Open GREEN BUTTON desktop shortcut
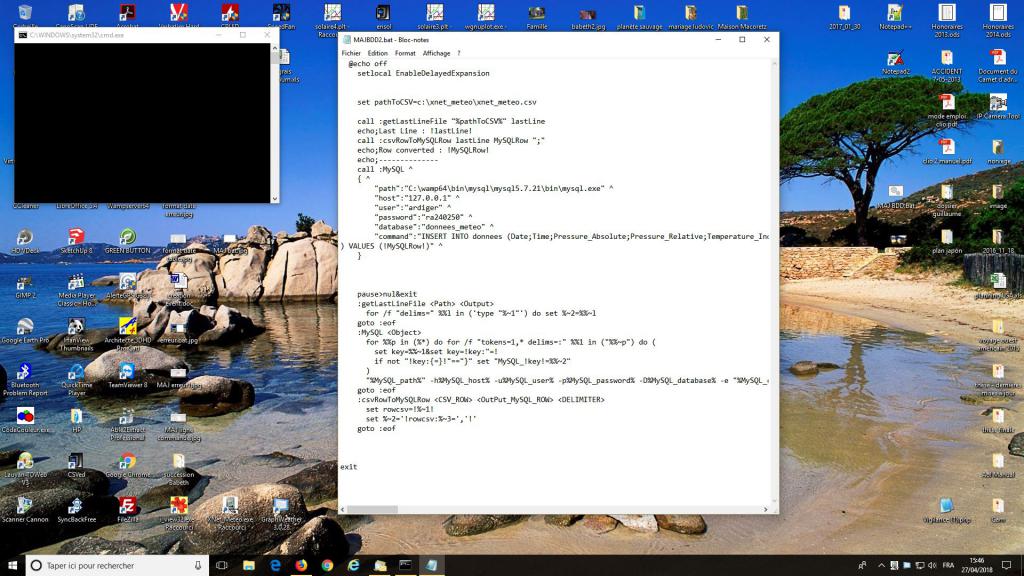1024x576 pixels. point(127,241)
